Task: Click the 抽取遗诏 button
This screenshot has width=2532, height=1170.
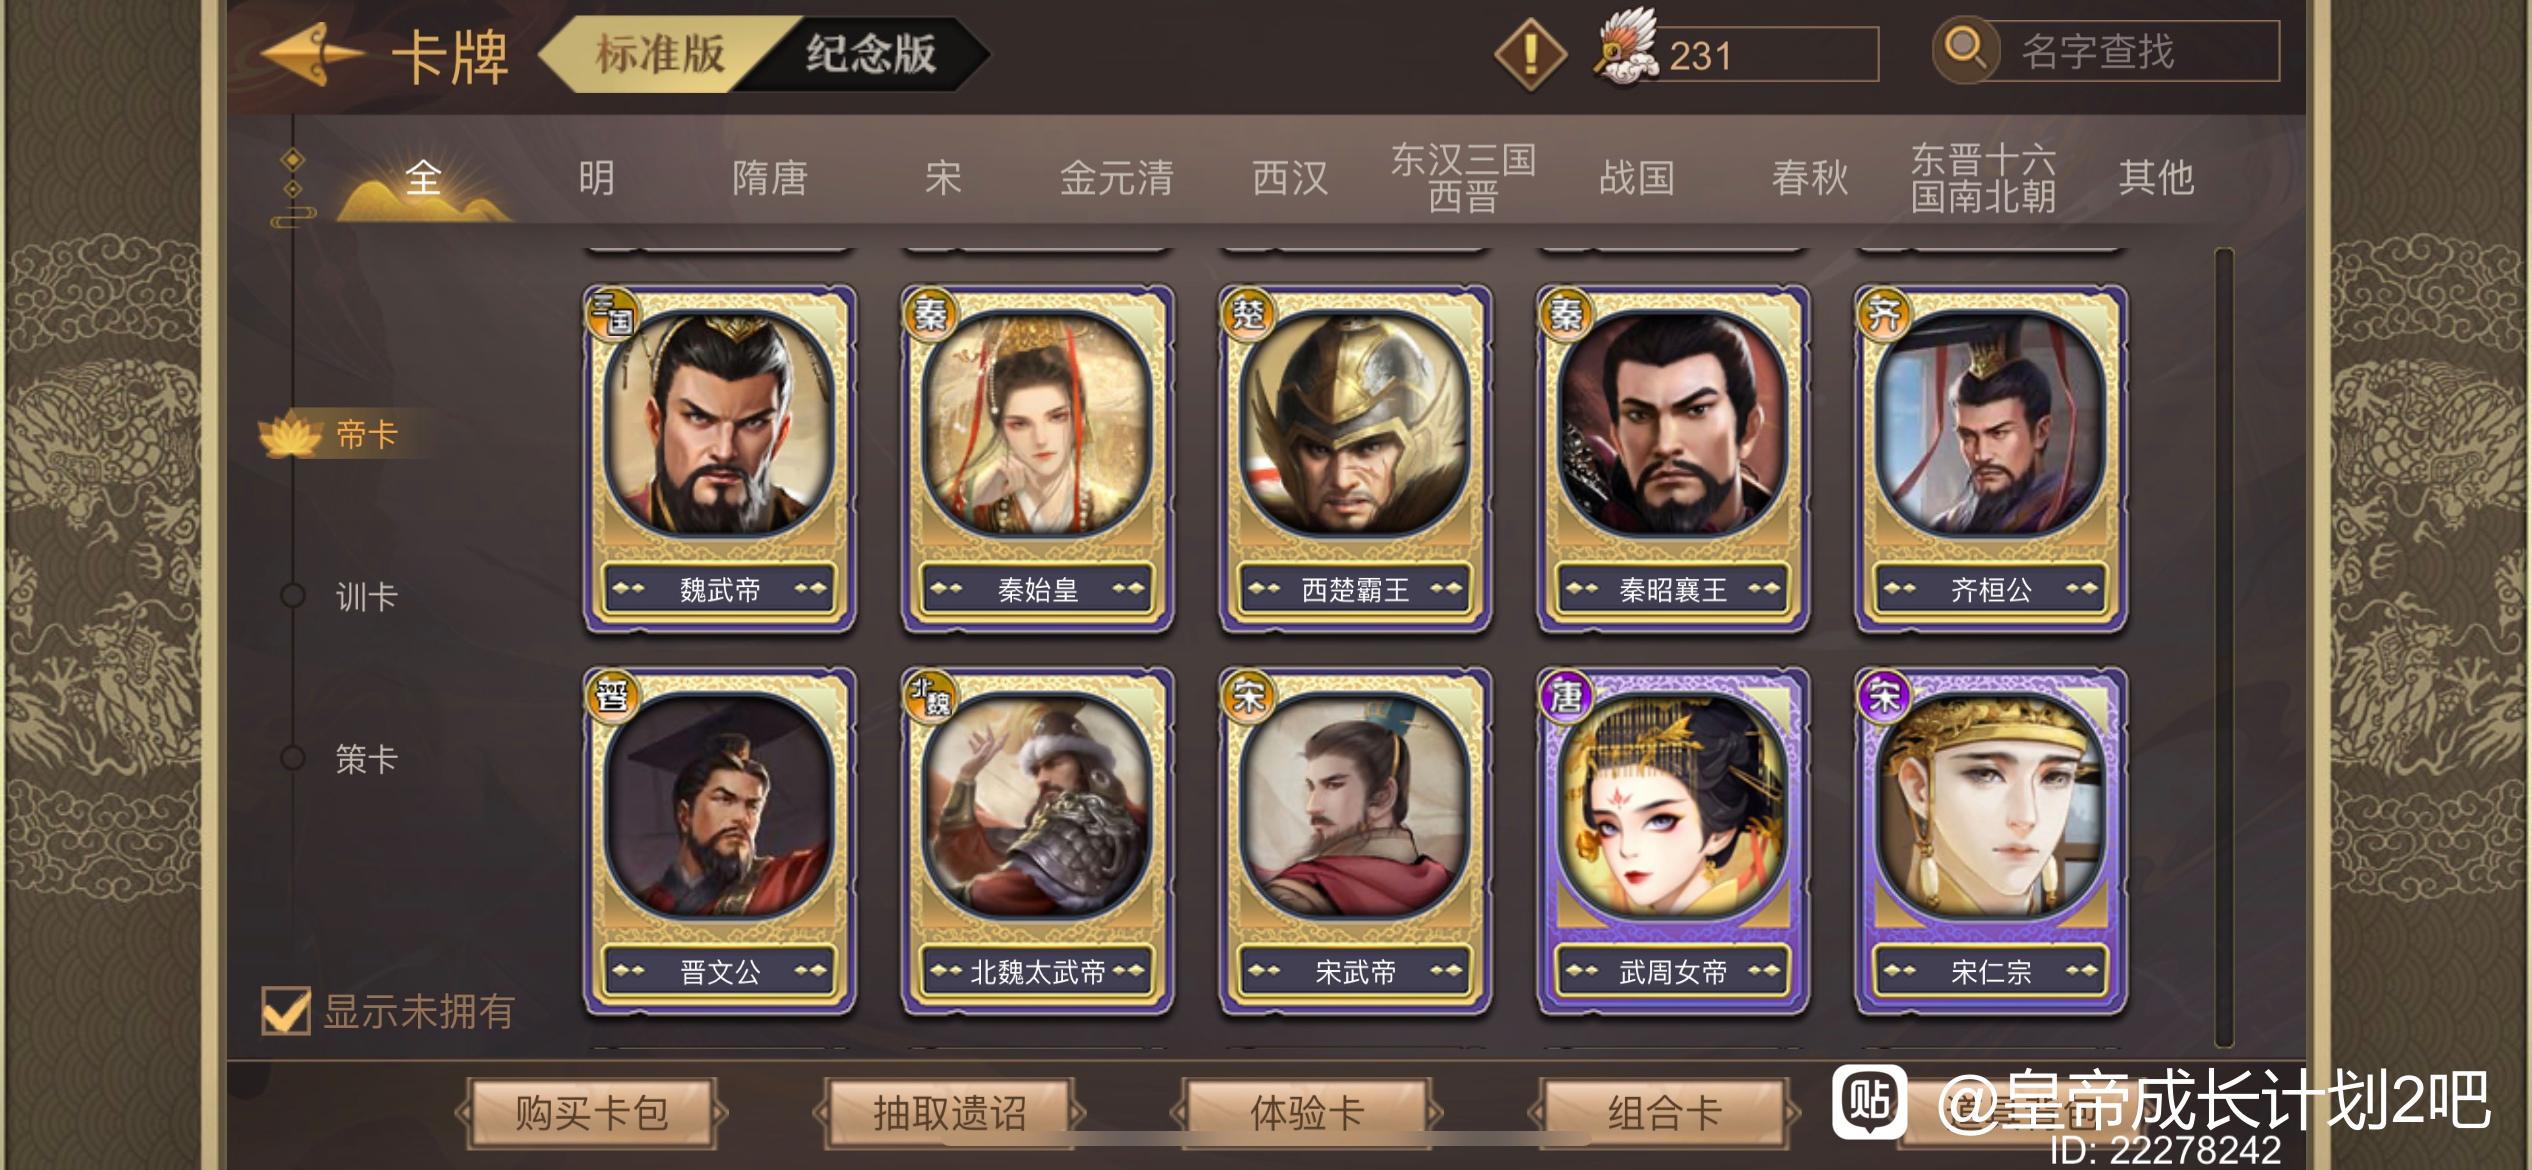Action: point(949,1112)
